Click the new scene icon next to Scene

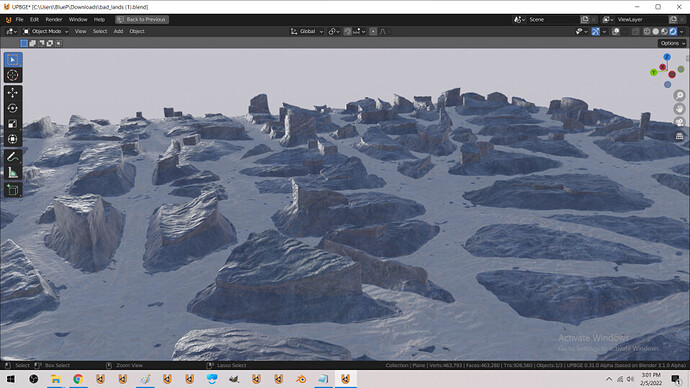[584, 19]
